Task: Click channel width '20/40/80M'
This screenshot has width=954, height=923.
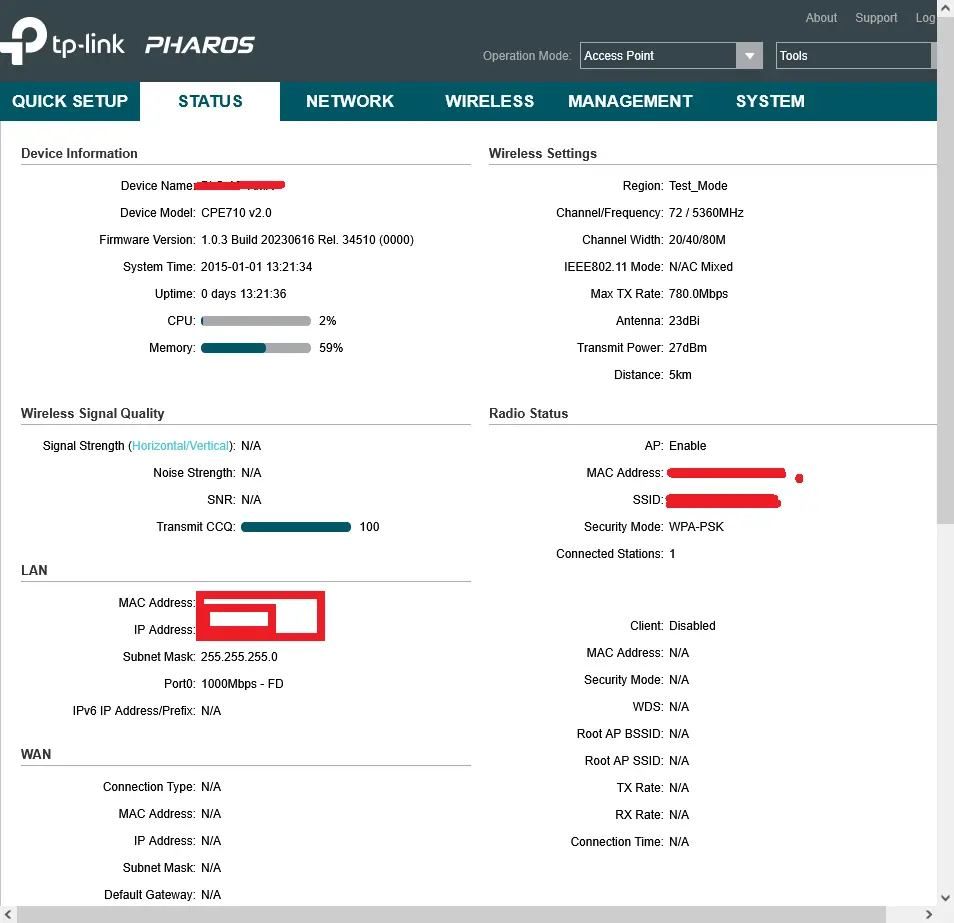Action: point(697,240)
